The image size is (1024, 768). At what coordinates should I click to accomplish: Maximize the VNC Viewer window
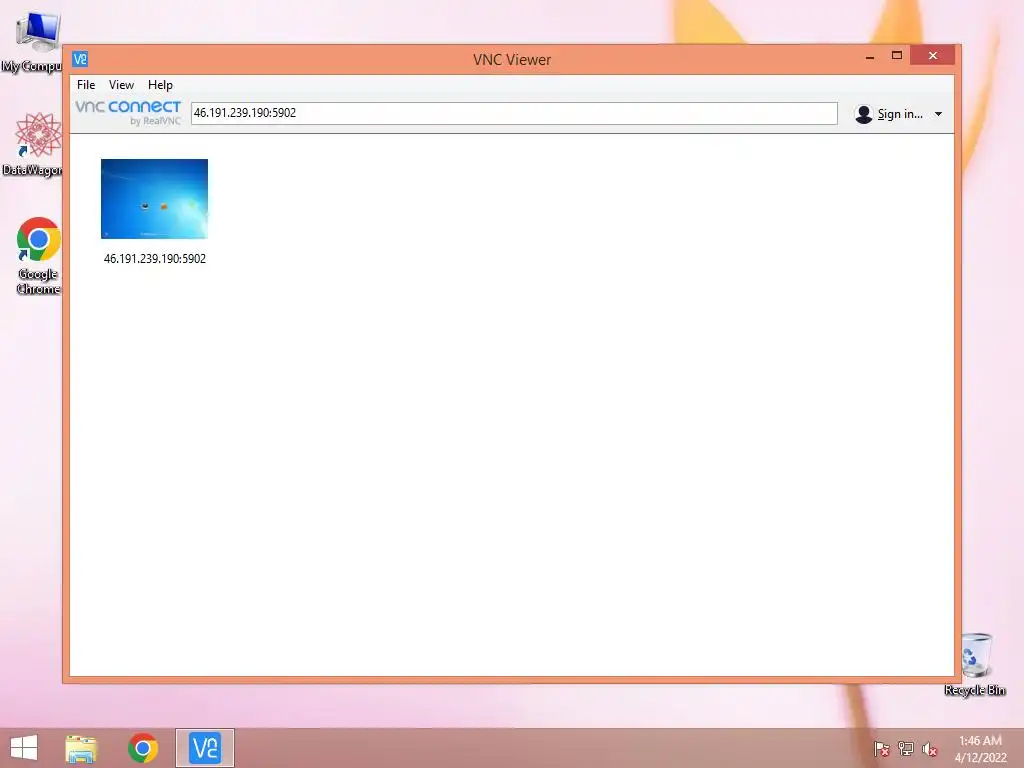[897, 56]
